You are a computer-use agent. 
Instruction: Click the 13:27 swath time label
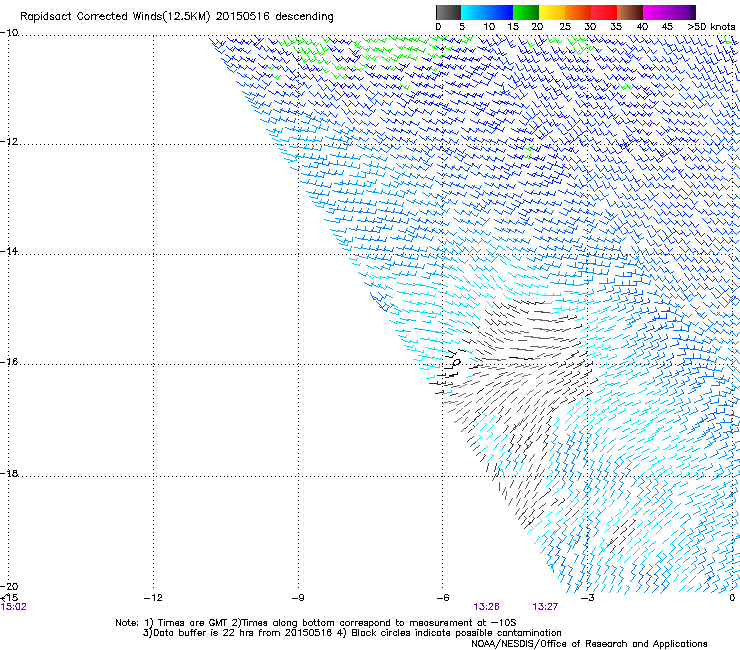(545, 607)
